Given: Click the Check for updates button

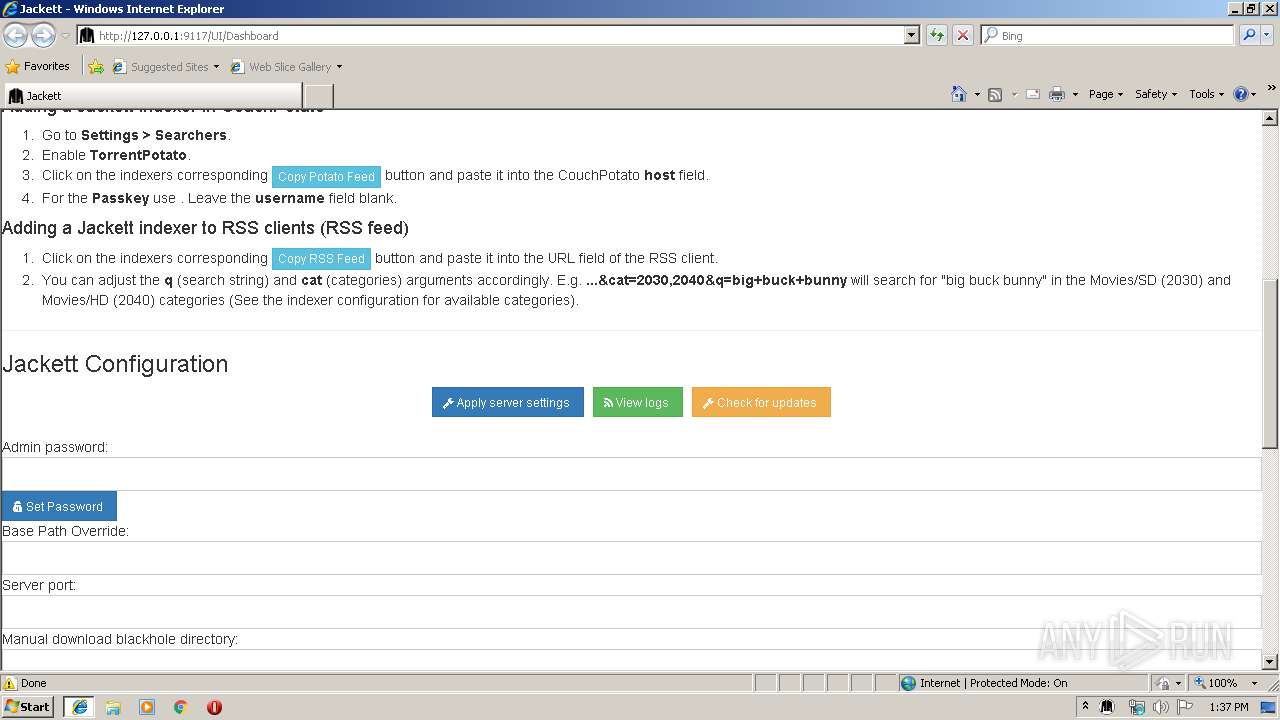Looking at the screenshot, I should [761, 402].
